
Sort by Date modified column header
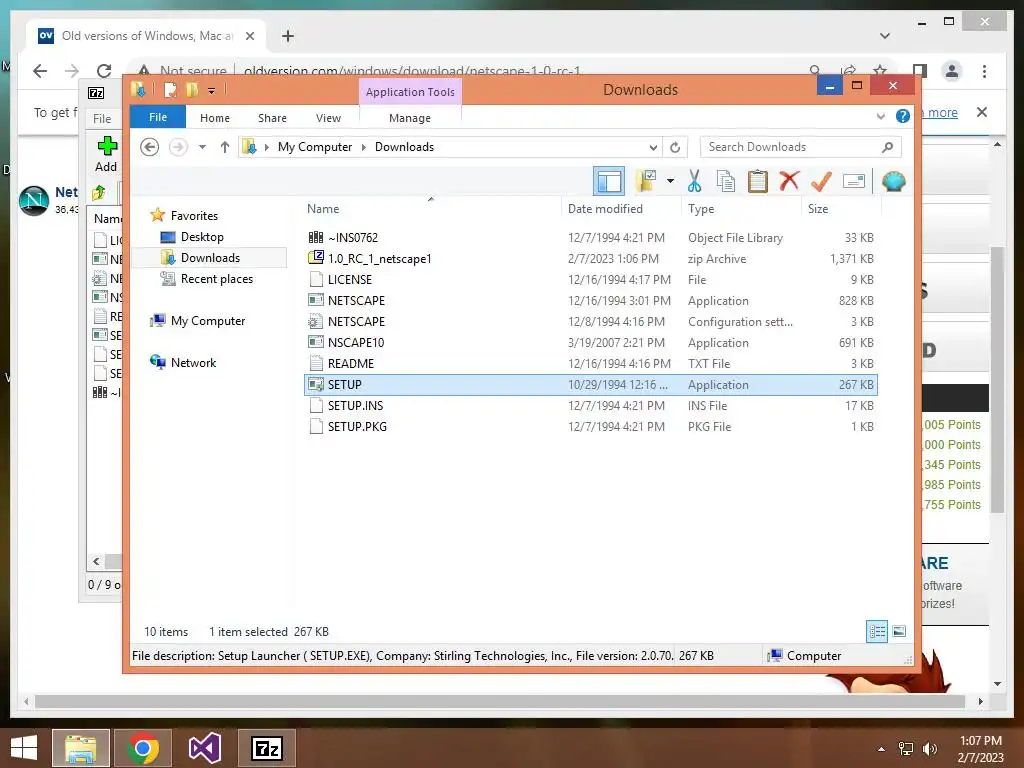[x=621, y=208]
